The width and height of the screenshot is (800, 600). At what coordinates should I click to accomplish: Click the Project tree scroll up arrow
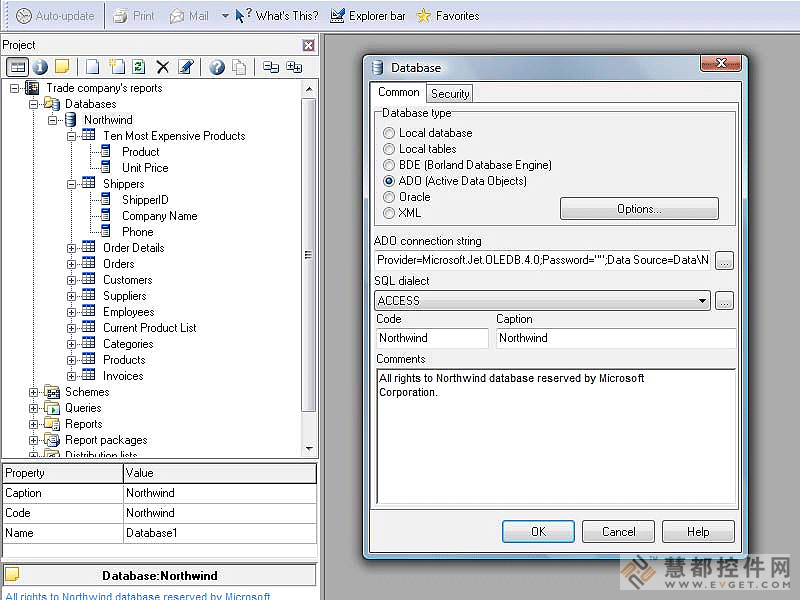tap(309, 89)
